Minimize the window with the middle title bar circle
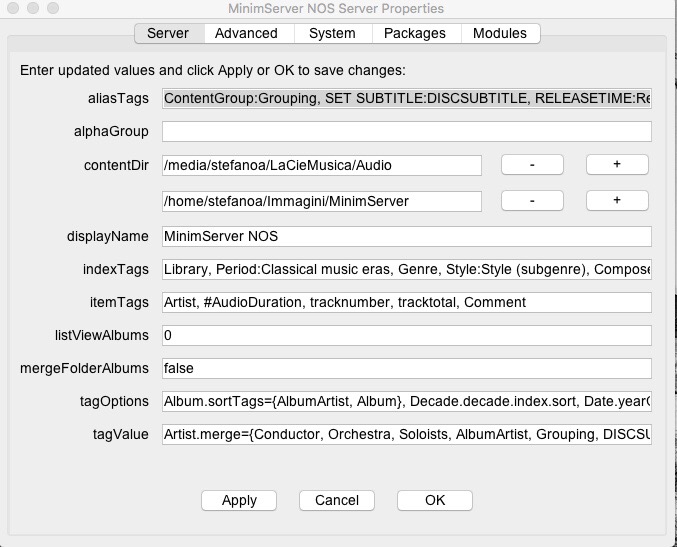Image resolution: width=677 pixels, height=547 pixels. [33, 8]
